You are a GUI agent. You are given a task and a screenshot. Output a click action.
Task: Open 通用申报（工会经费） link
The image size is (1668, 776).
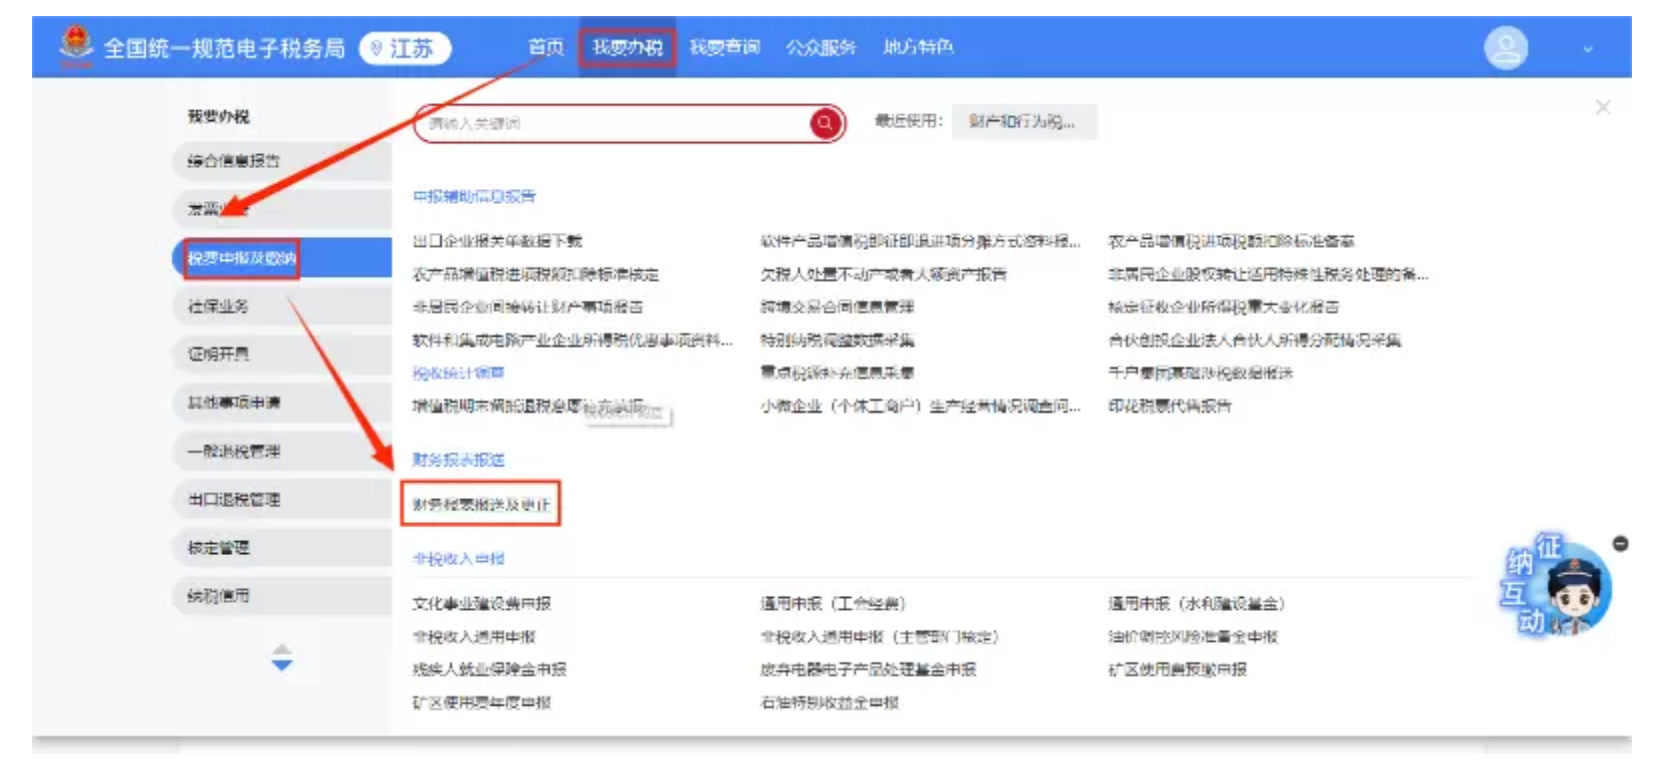833,604
